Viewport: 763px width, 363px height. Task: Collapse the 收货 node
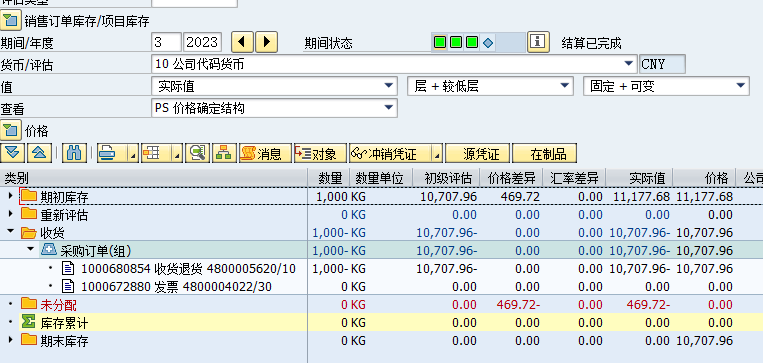[x=11, y=232]
